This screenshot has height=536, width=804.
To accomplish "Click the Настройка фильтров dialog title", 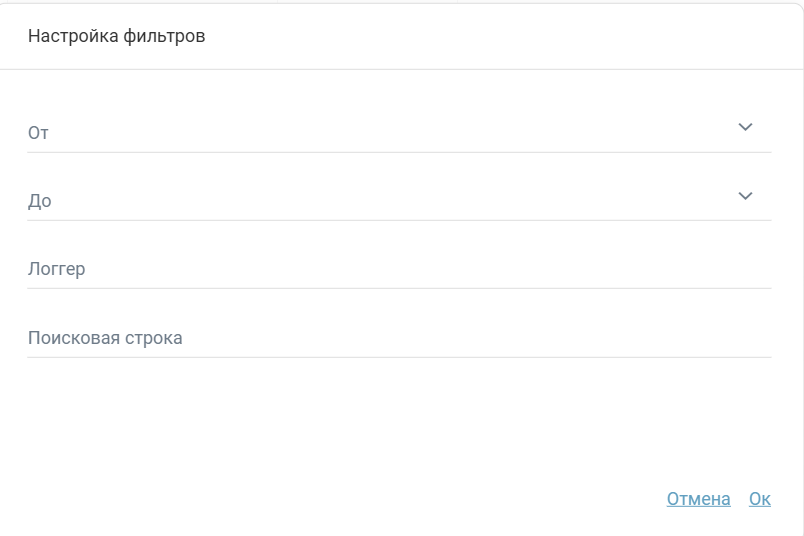I will point(117,36).
